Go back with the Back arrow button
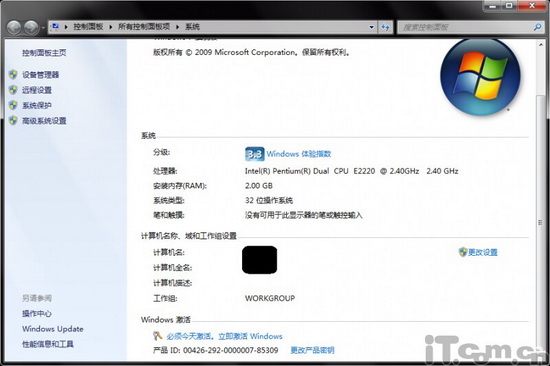The height and width of the screenshot is (366, 550). click(14, 27)
